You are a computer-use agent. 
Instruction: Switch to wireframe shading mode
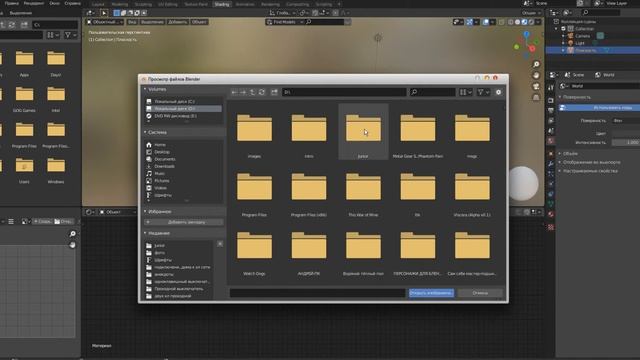tap(511, 22)
